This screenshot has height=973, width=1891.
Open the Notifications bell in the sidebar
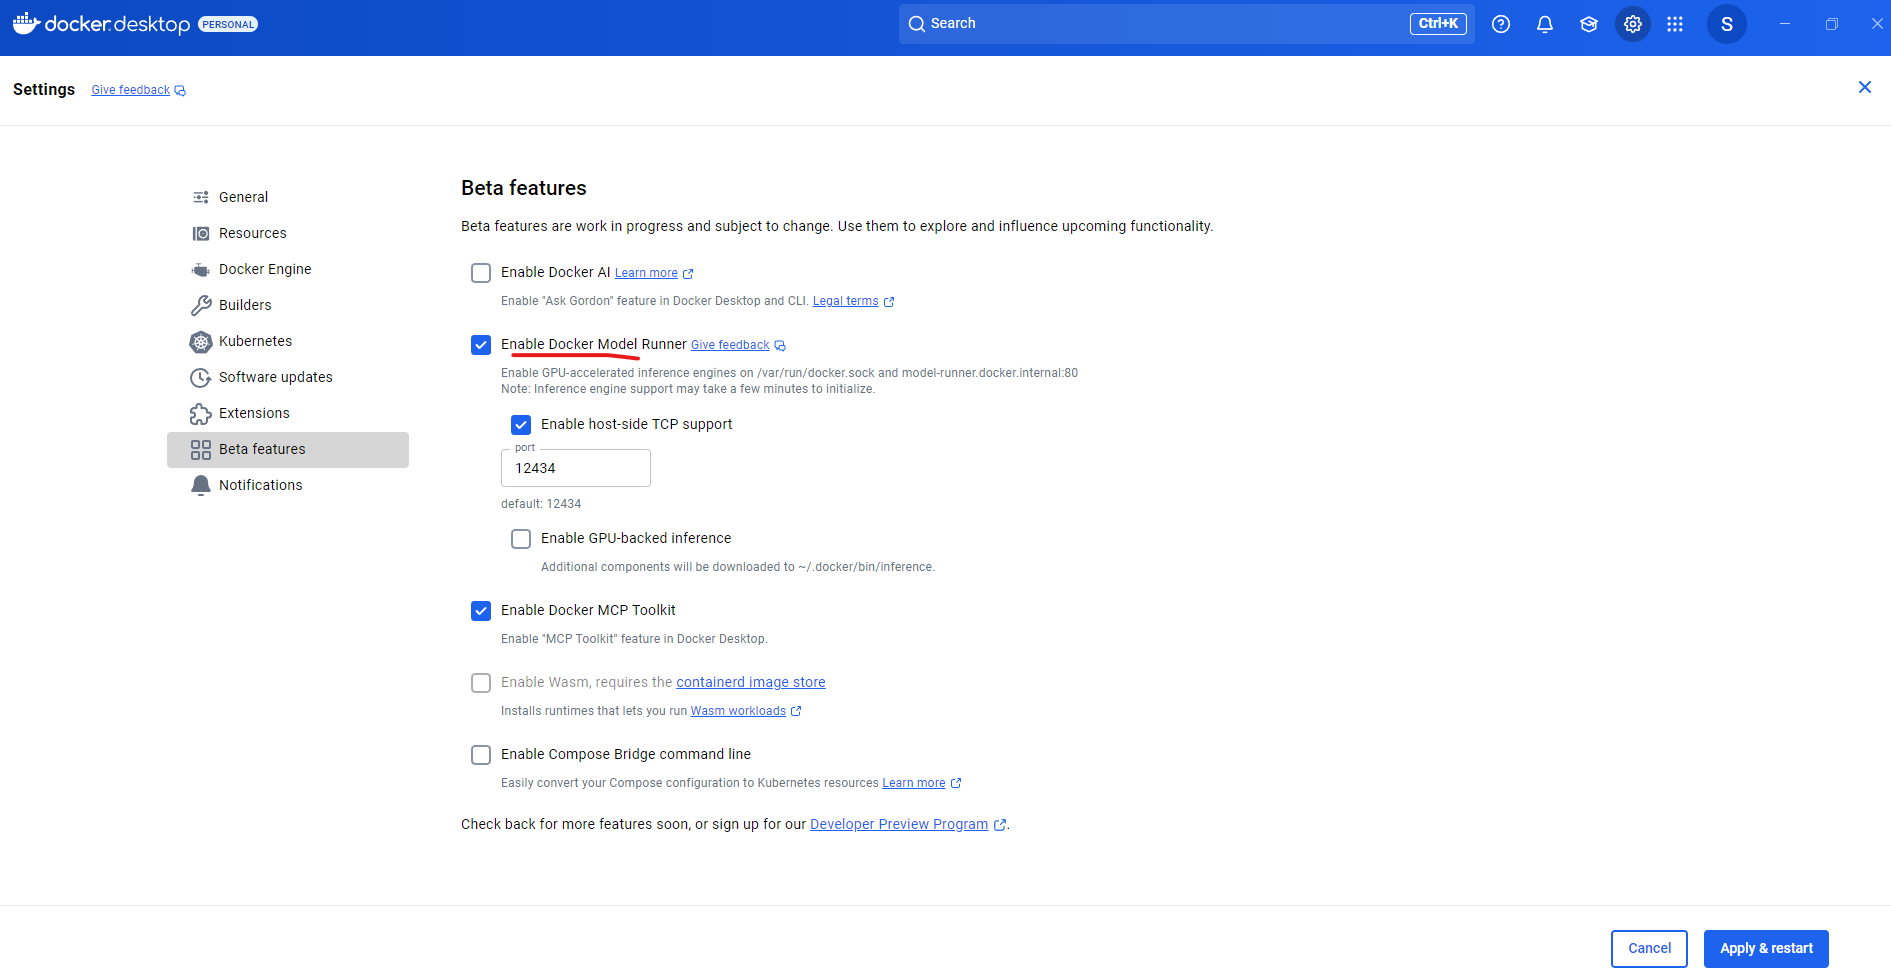pos(201,485)
